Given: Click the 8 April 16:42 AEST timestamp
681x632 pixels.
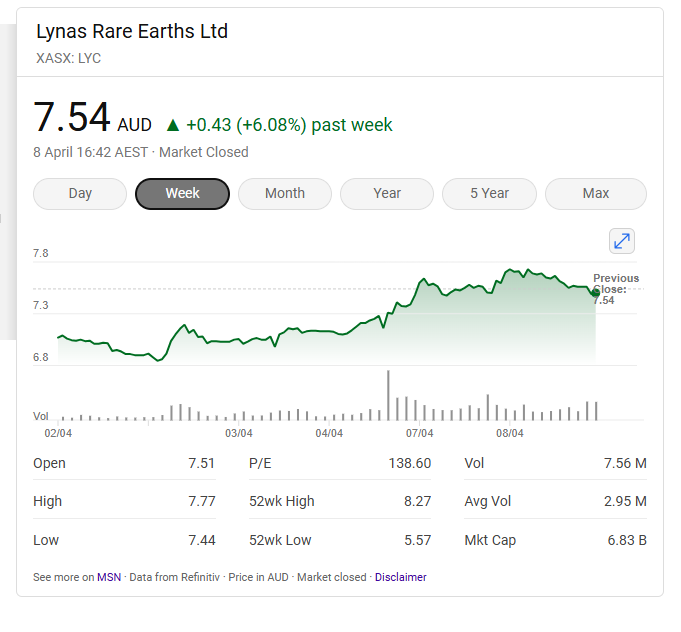Looking at the screenshot, I should (90, 152).
